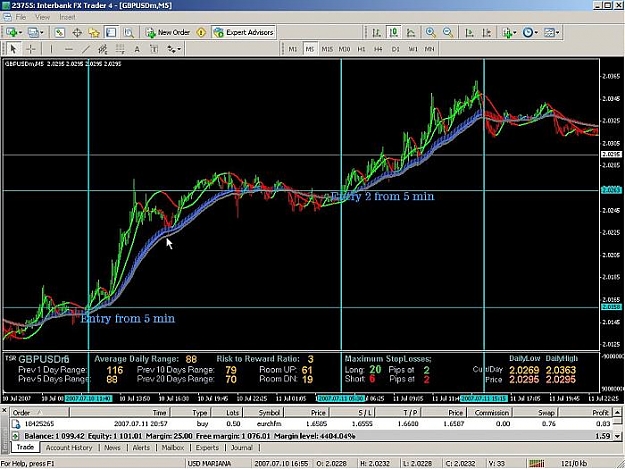Select the MN timeframe
Screen dimensions: 625x469
(429, 49)
